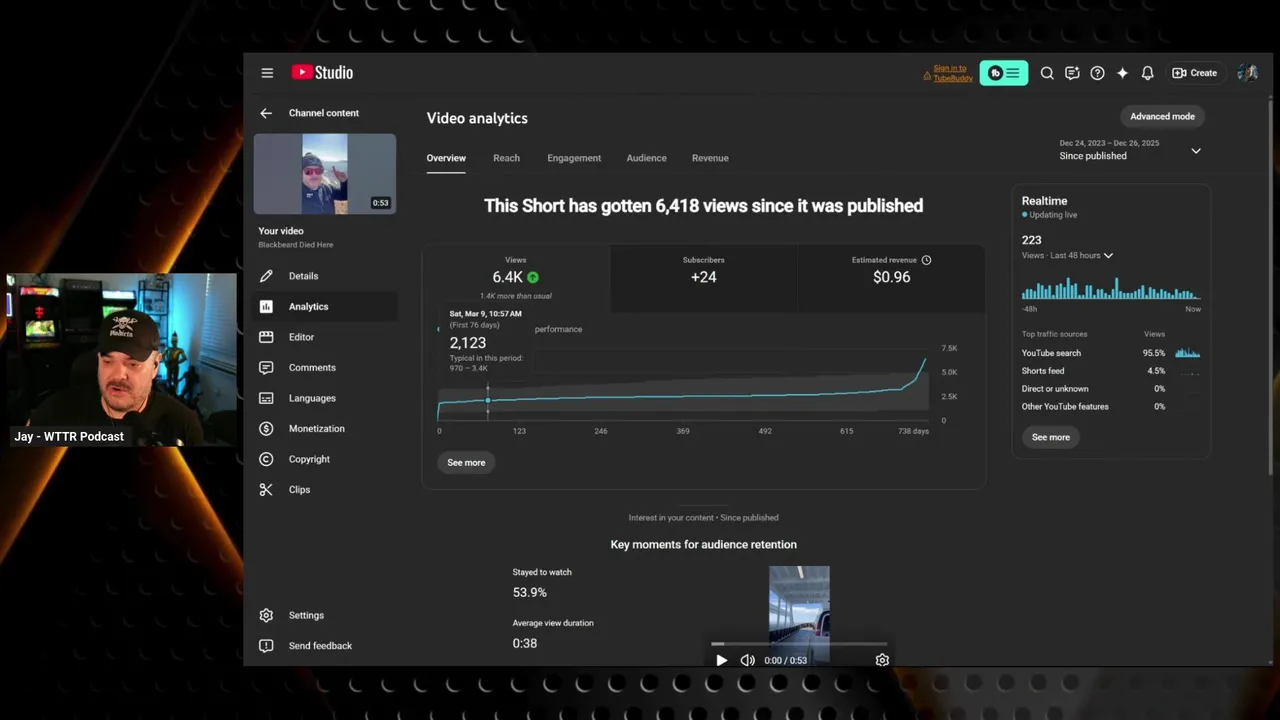Click the Realtime 48-hour bar chart
1280x720 pixels.
[1110, 289]
